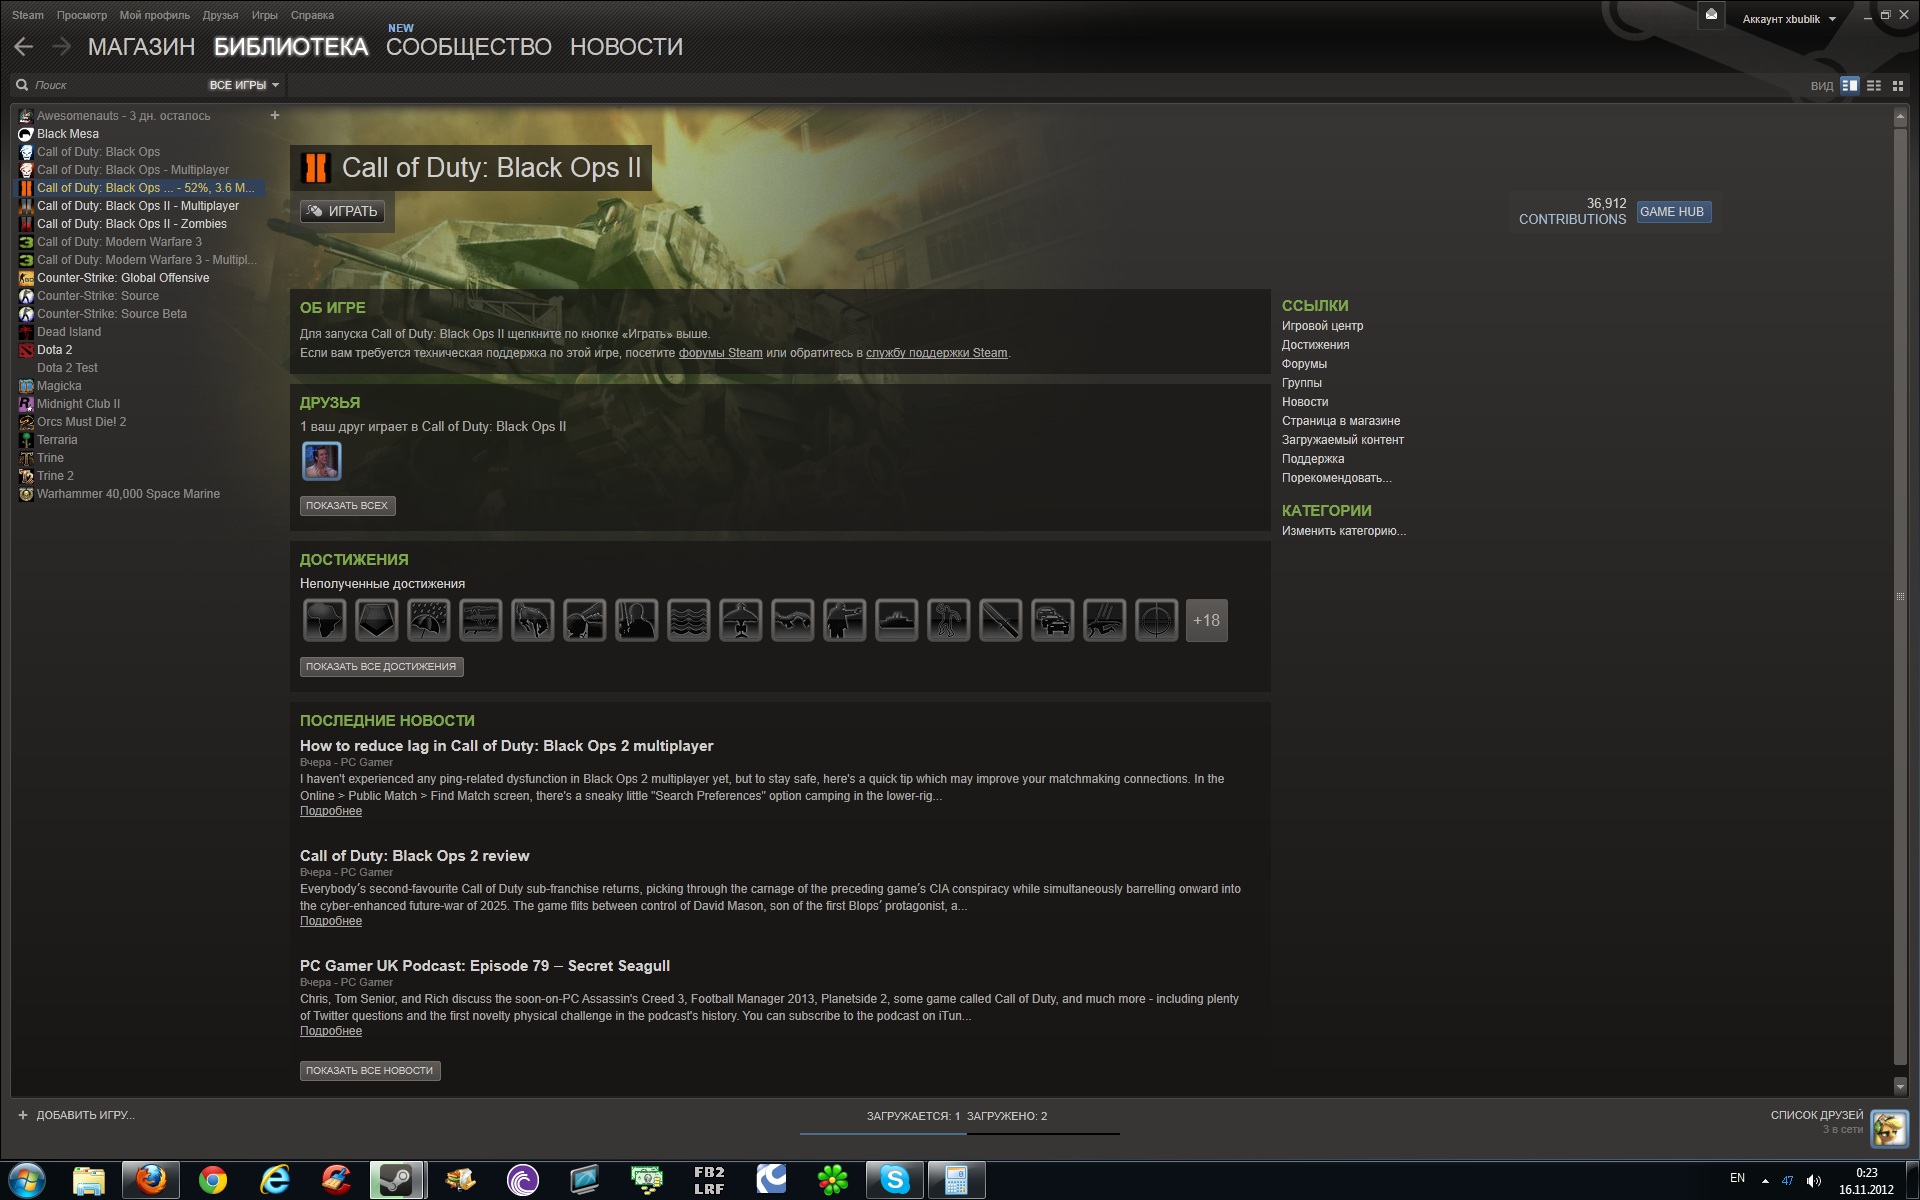Switch to МАГАЗИН tab
The width and height of the screenshot is (1920, 1200).
[141, 47]
